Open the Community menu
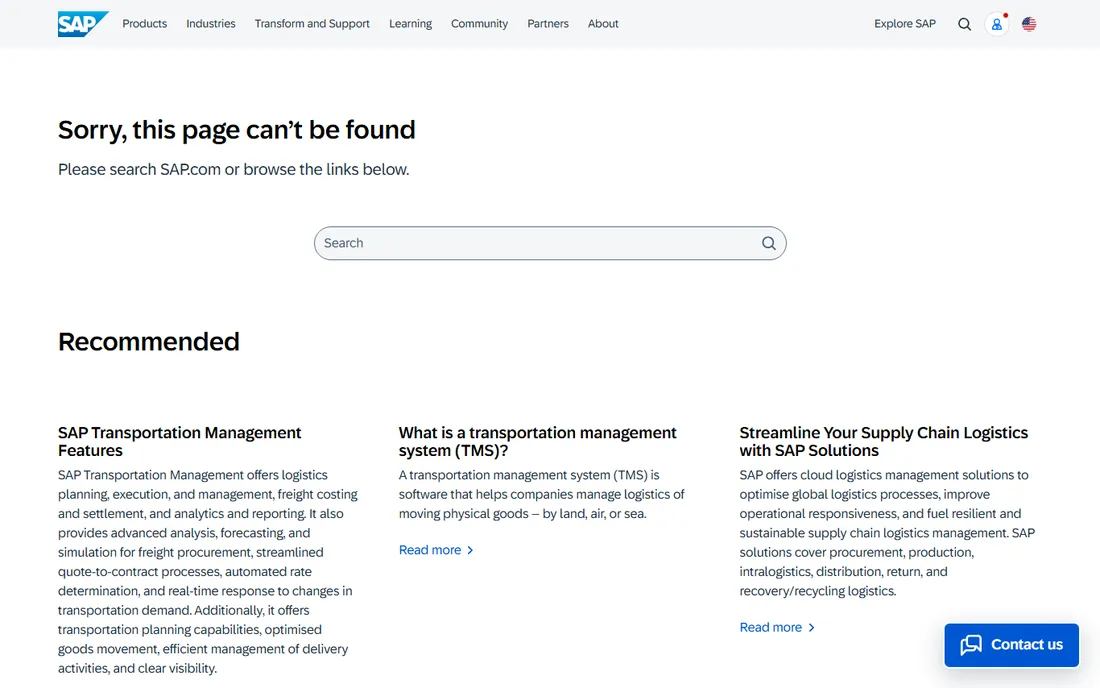The height and width of the screenshot is (688, 1100). (x=479, y=24)
